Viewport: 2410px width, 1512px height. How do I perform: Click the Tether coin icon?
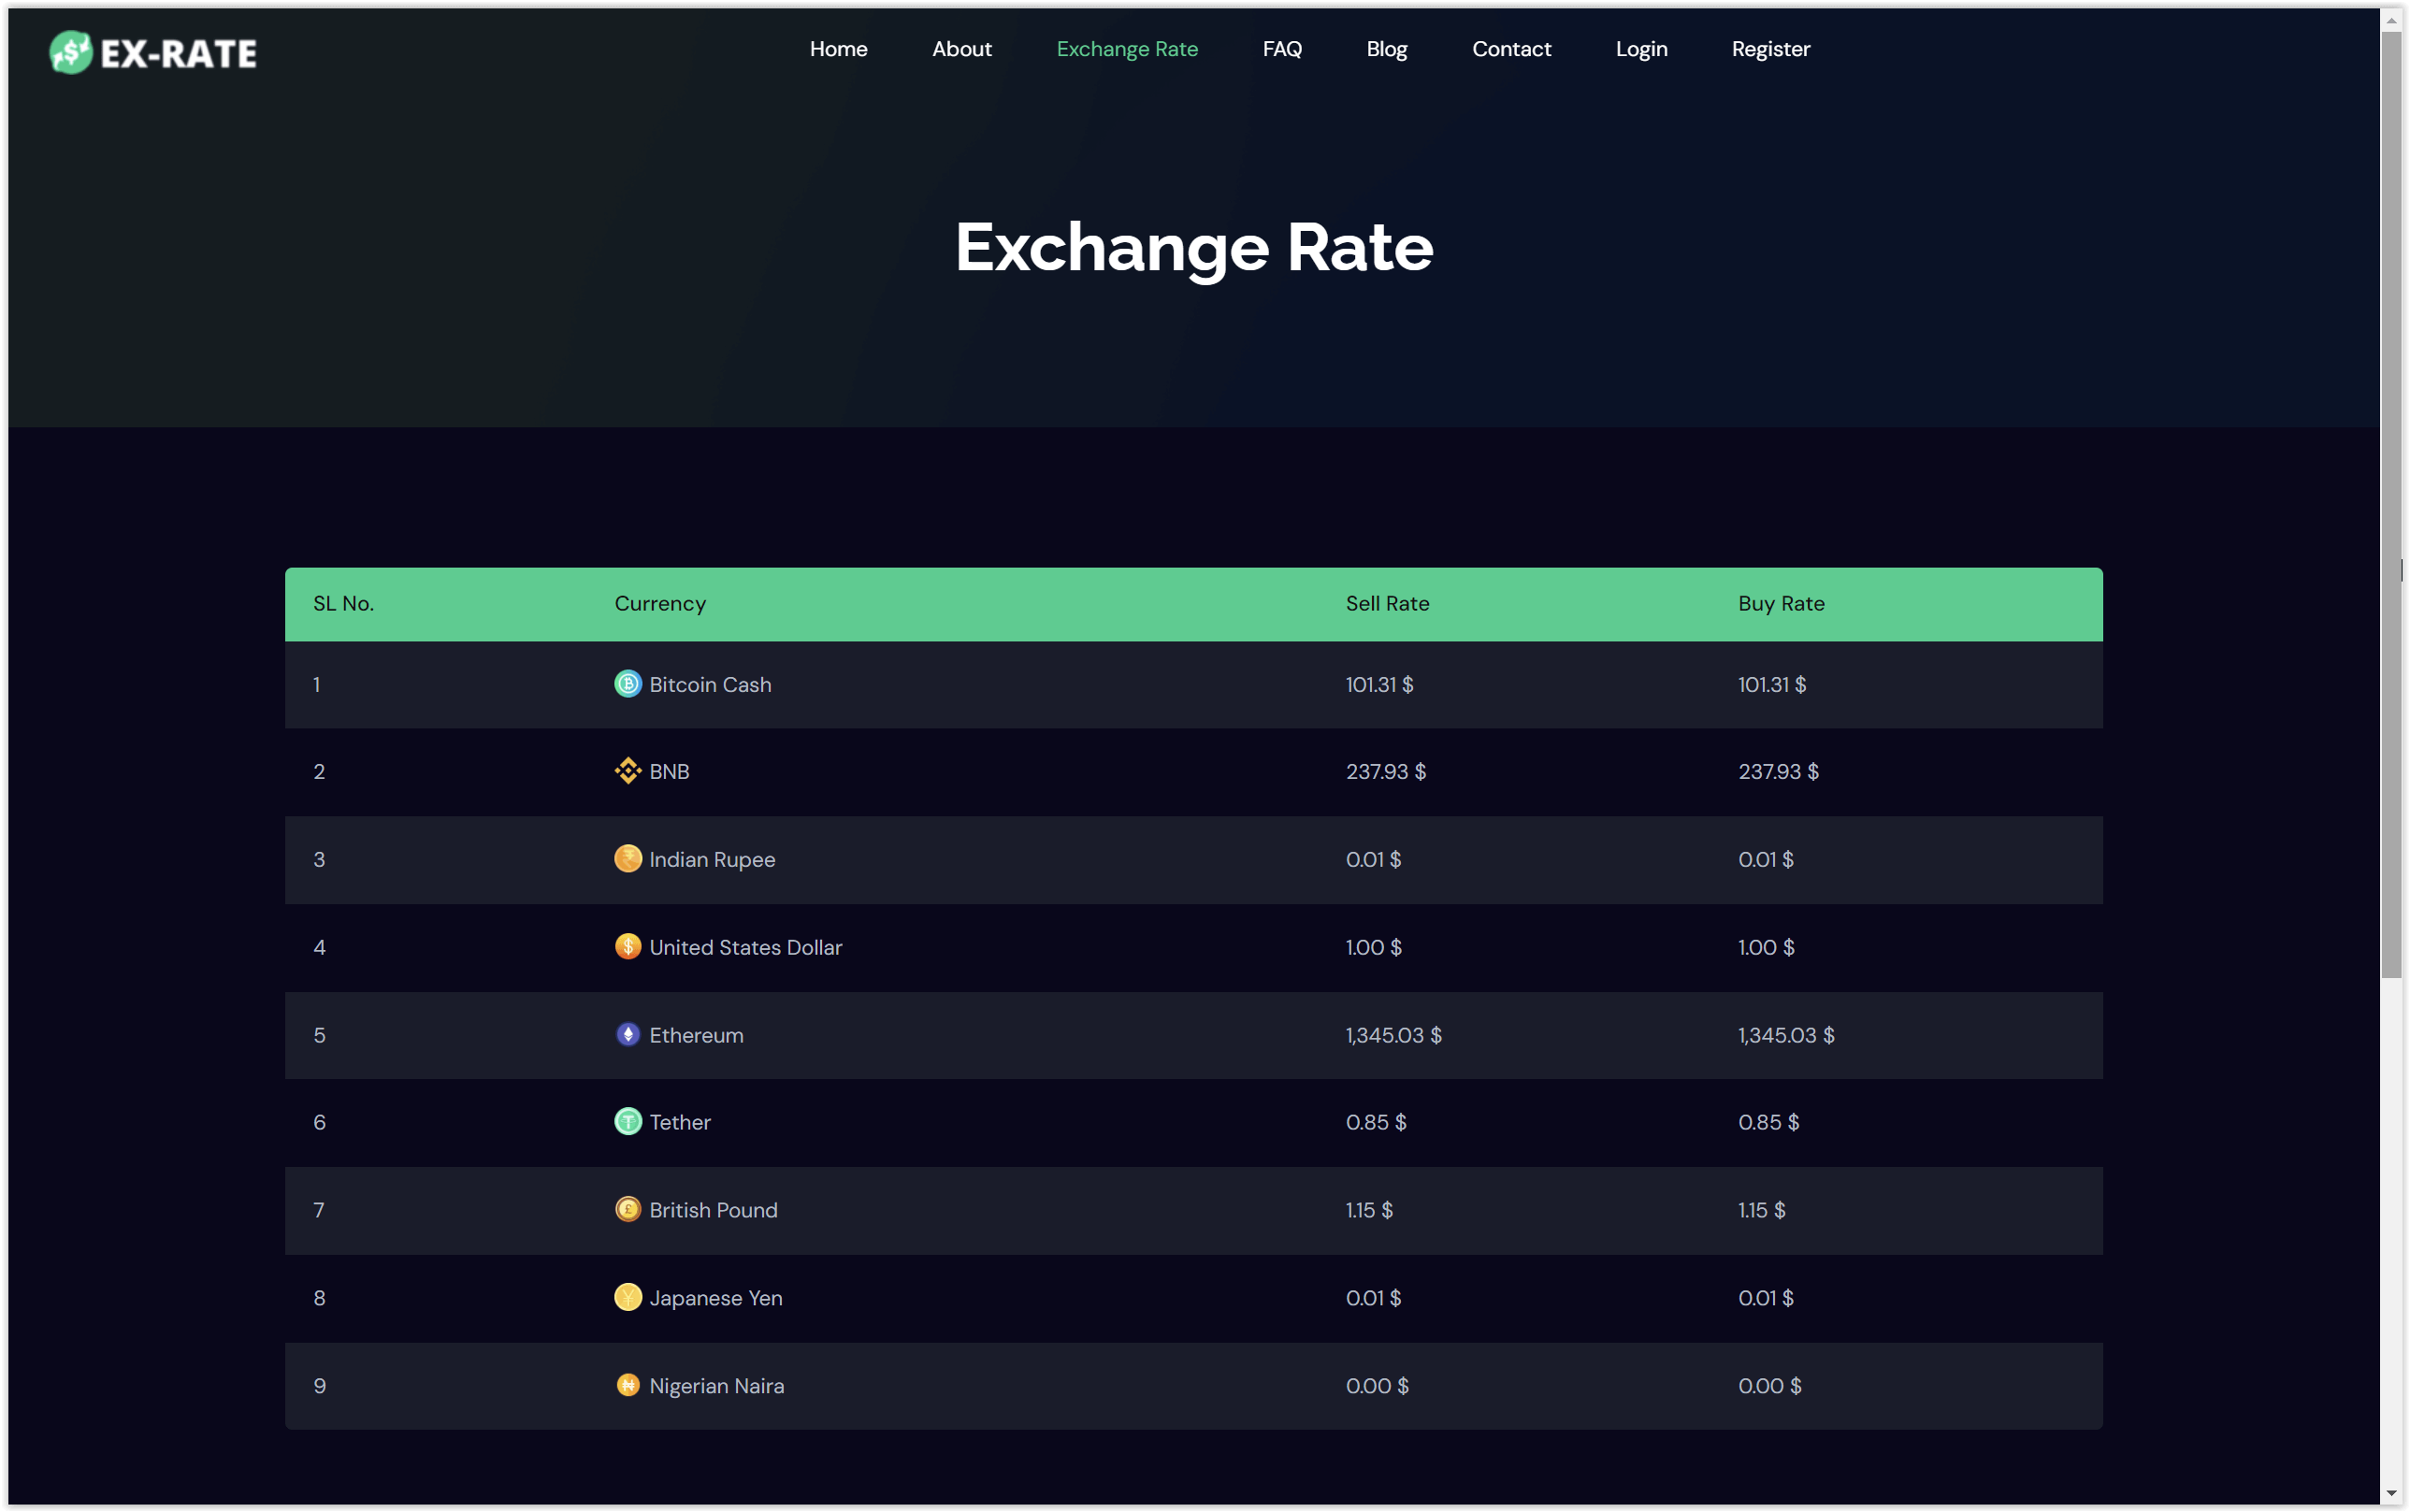tap(627, 1122)
